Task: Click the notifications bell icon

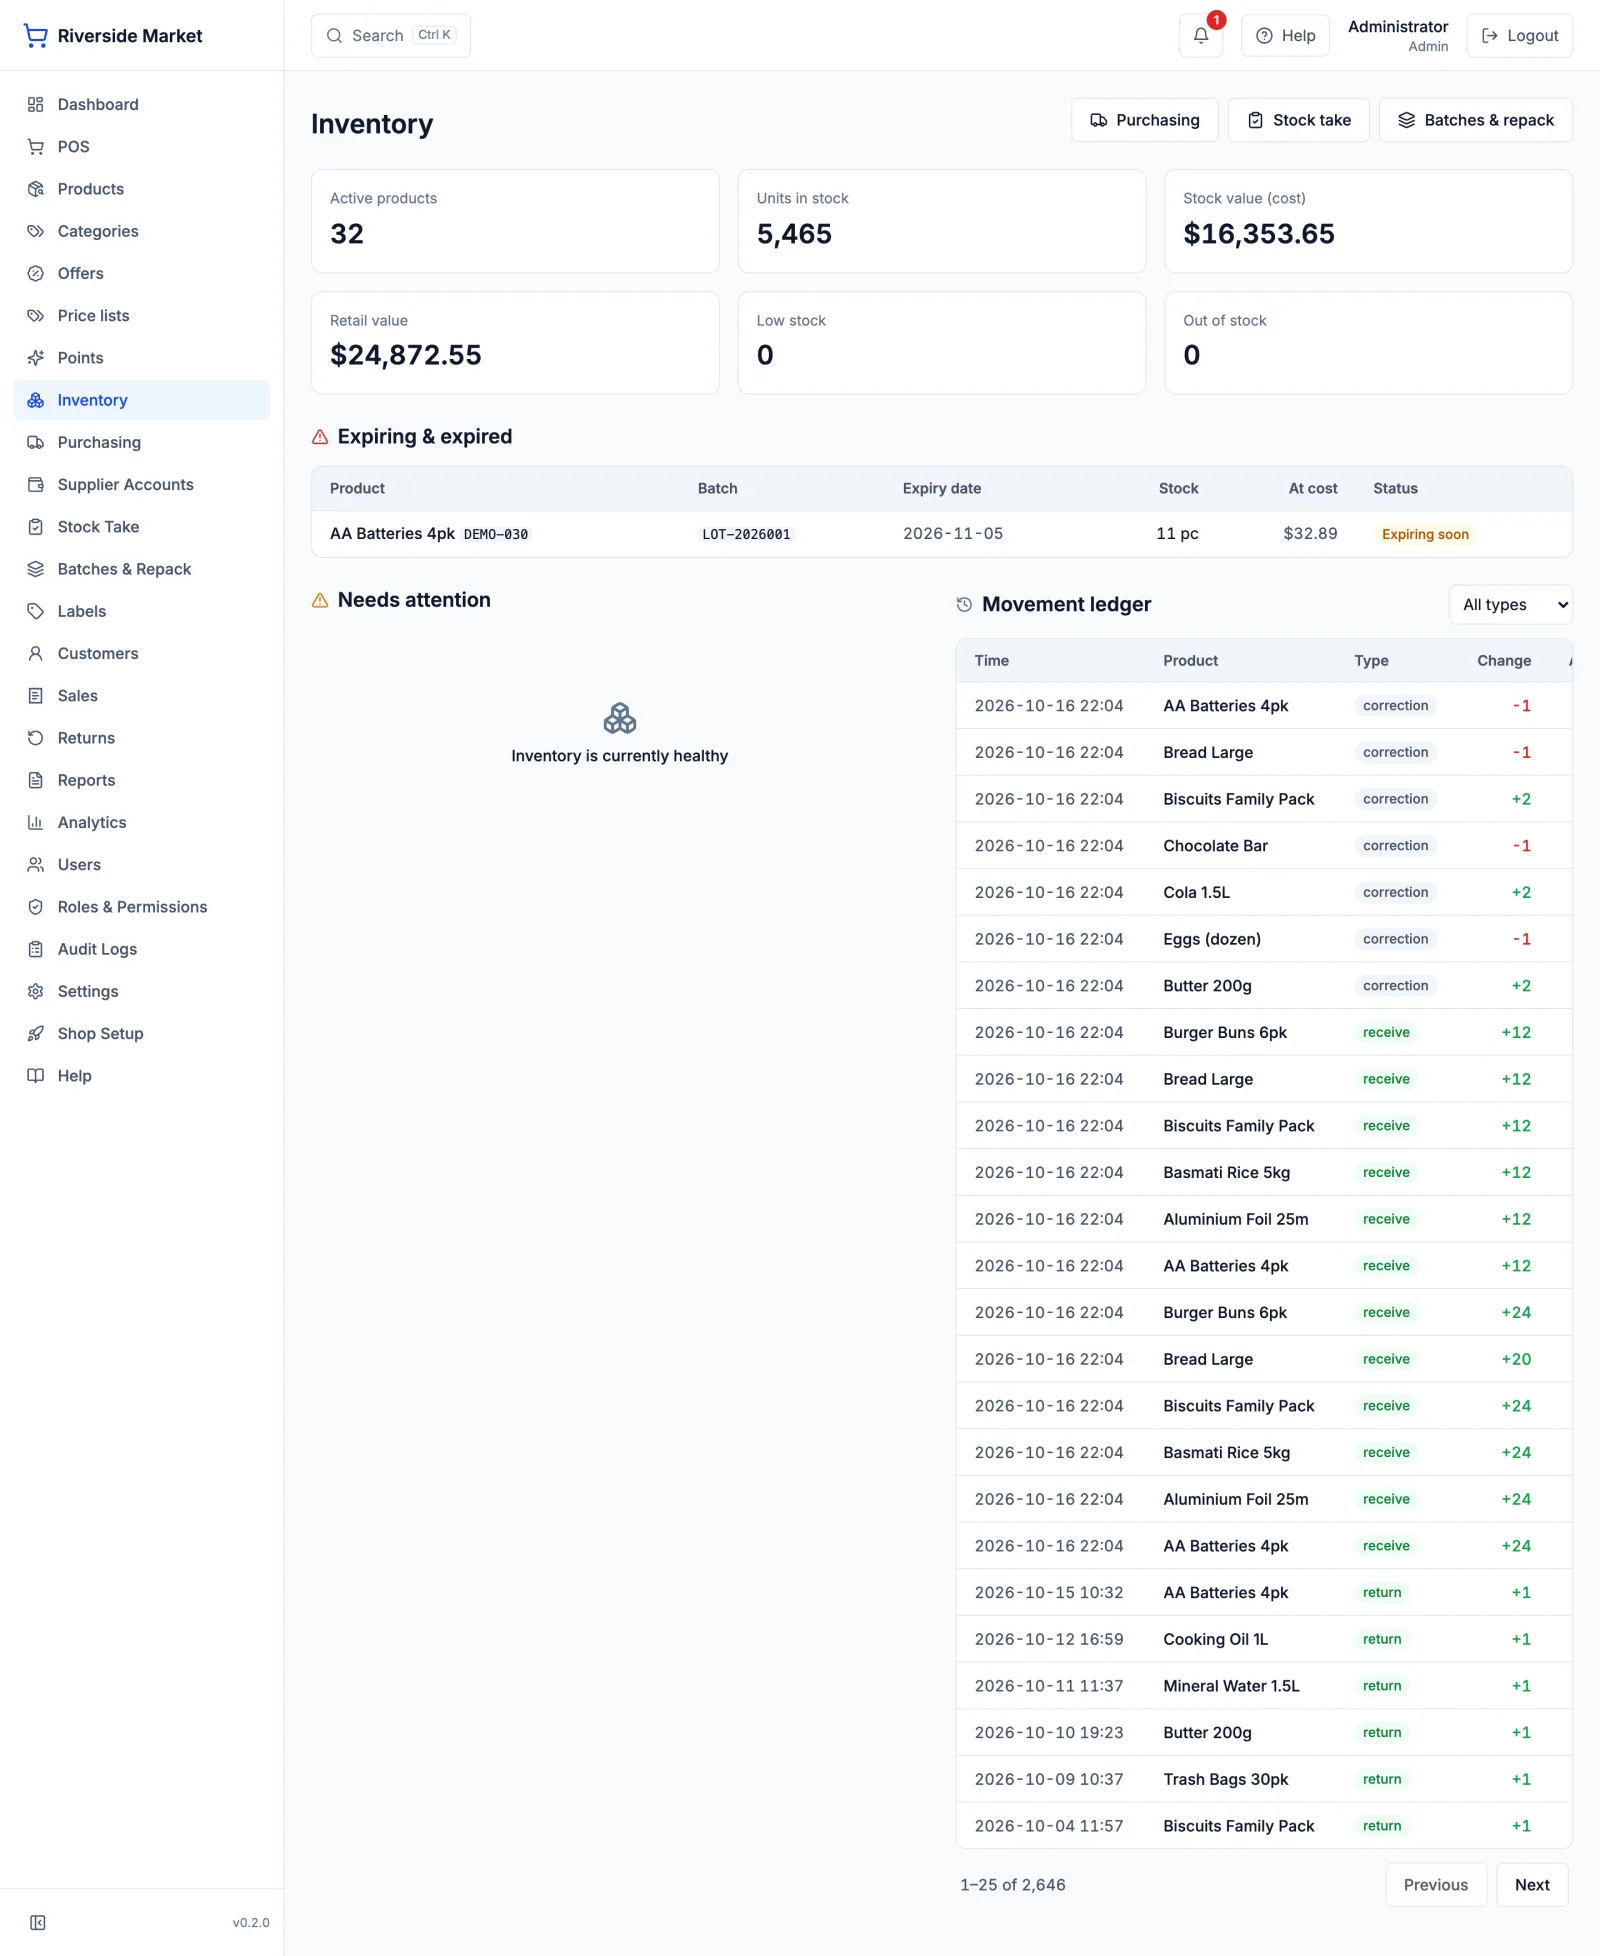Action: [x=1201, y=36]
